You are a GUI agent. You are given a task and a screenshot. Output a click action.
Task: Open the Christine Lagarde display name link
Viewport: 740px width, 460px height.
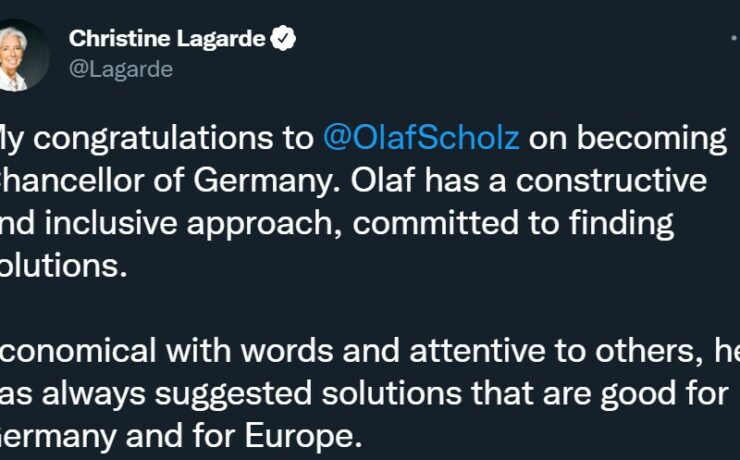point(167,39)
